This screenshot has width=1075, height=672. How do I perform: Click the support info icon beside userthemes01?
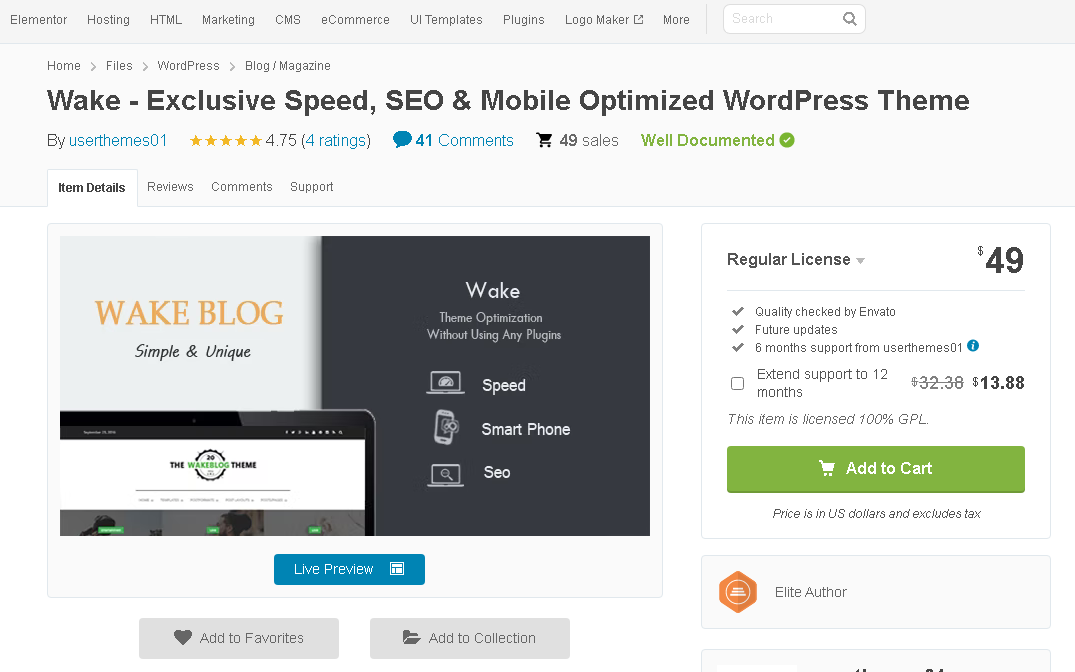pyautogui.click(x=973, y=347)
